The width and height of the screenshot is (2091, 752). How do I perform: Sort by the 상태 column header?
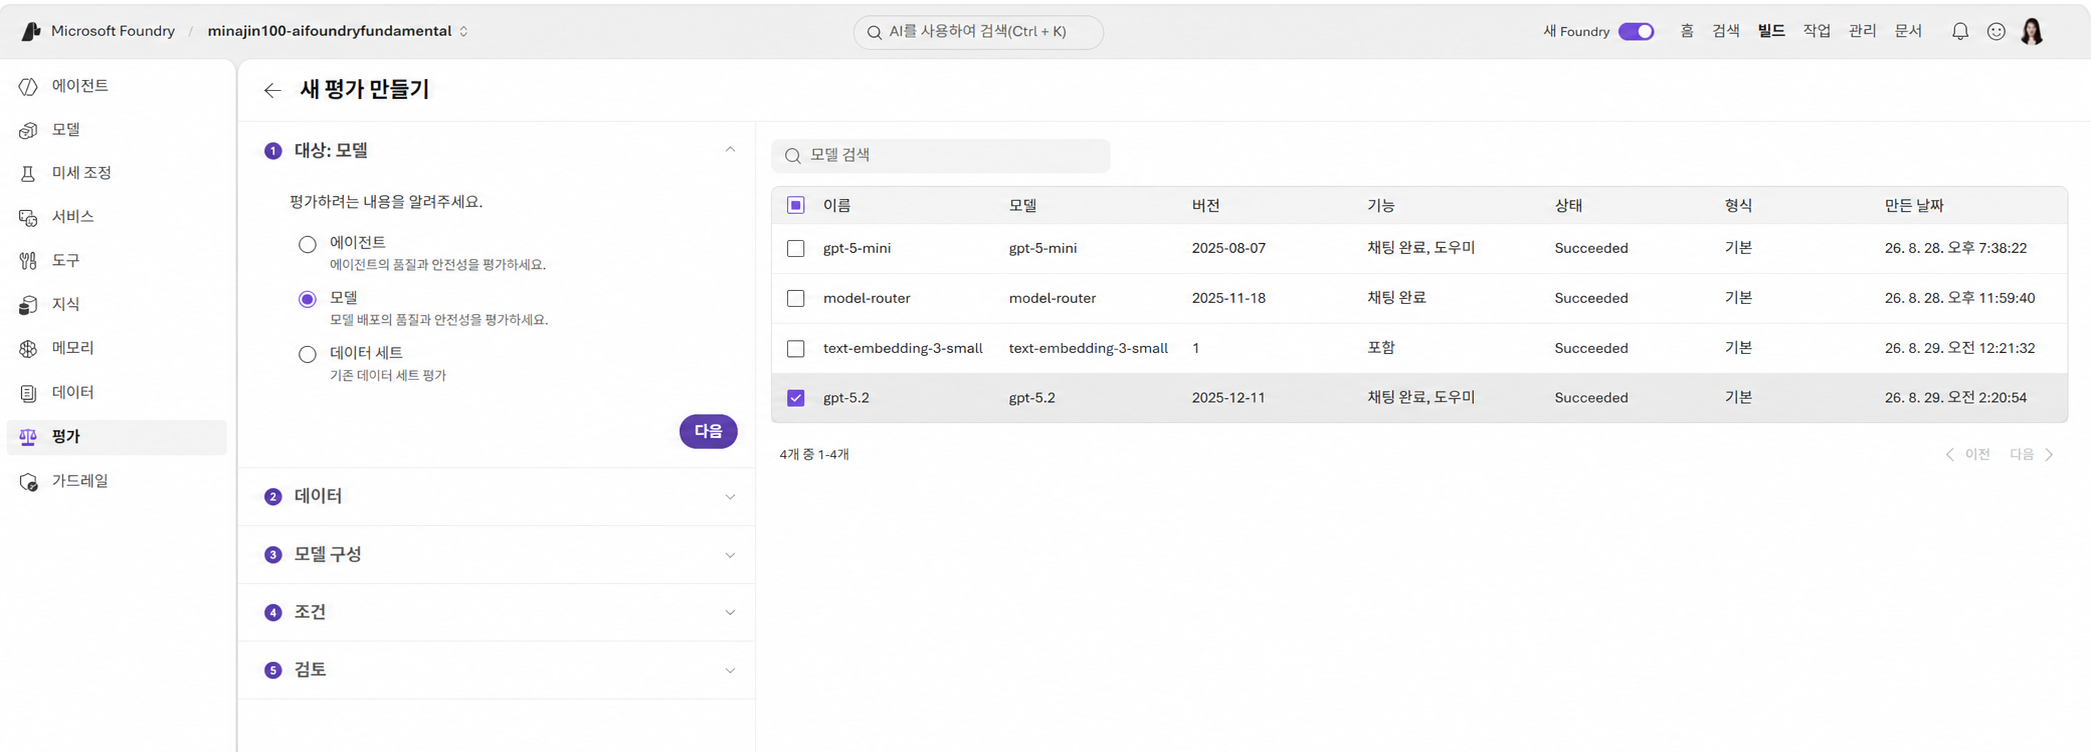coord(1568,205)
